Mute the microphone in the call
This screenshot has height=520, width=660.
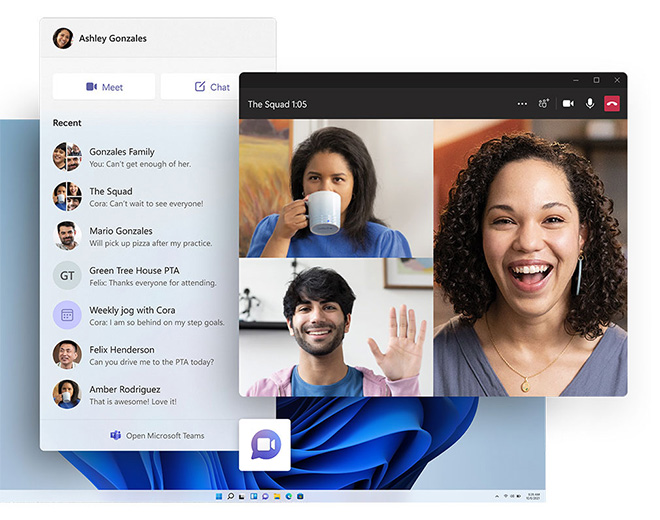[590, 104]
